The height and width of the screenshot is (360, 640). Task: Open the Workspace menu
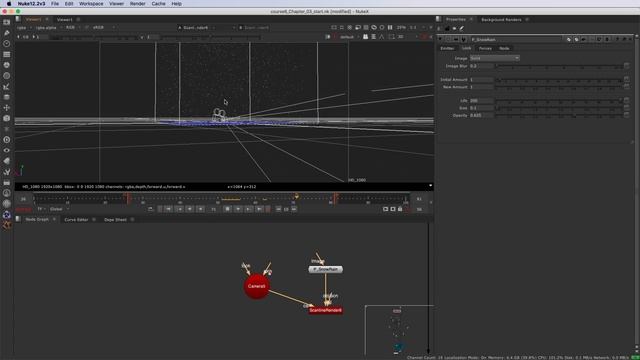(x=91, y=4)
